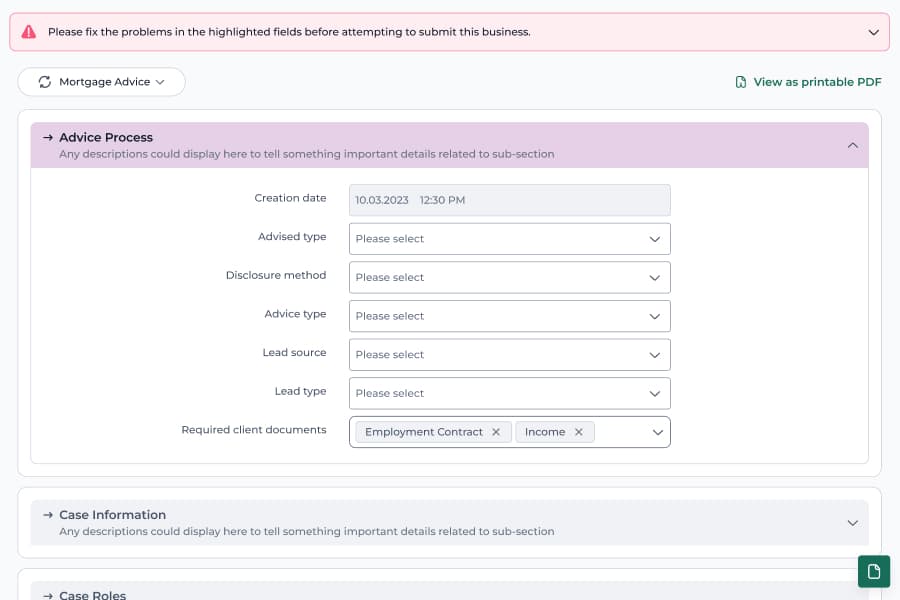This screenshot has height=600, width=900.
Task: Click the Income tag label
Action: 545,432
